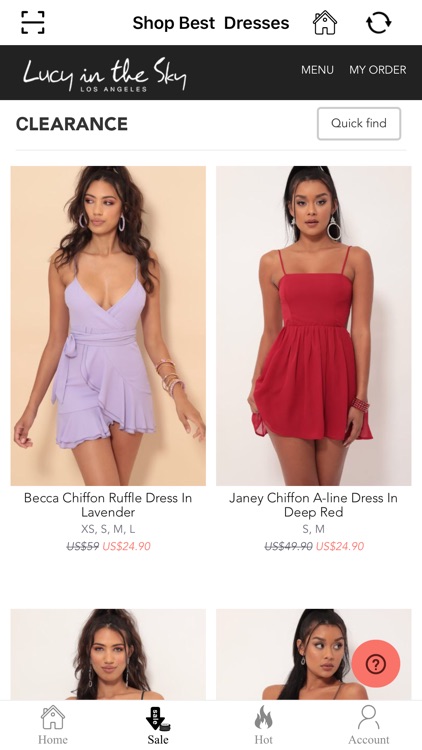Tap the scan icon at top left
Screen dimensions: 422x750
[33, 22]
